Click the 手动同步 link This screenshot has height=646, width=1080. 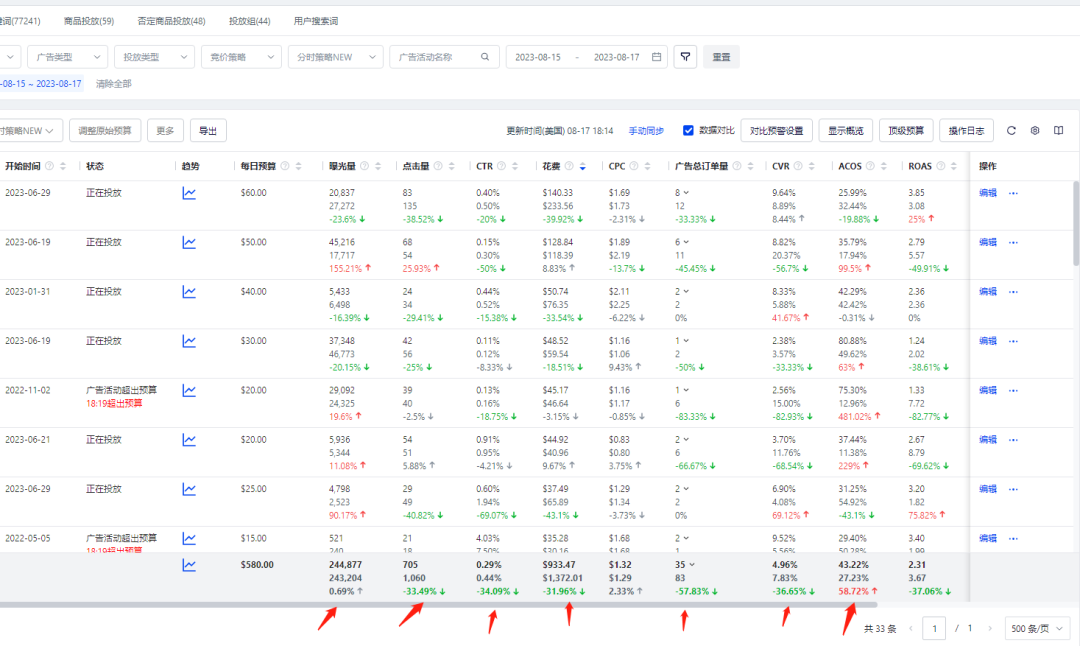[x=646, y=131]
